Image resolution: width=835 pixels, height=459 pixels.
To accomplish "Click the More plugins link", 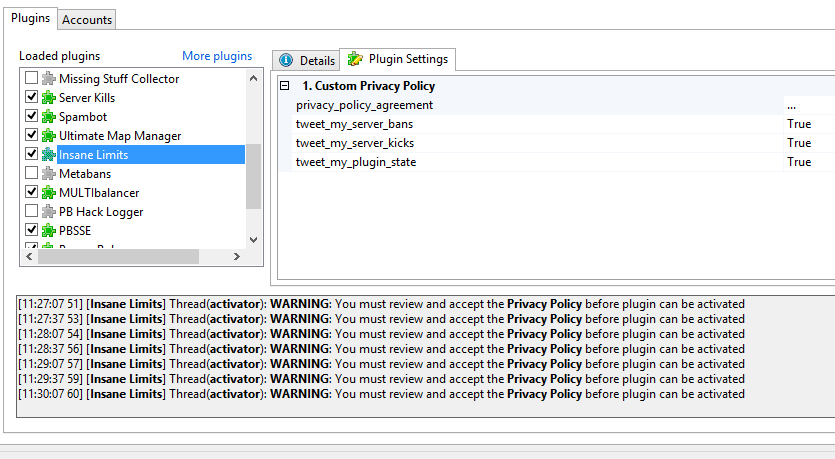I will (217, 56).
